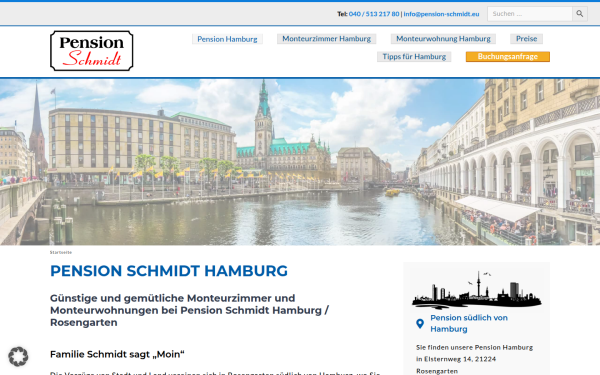Image resolution: width=600 pixels, height=375 pixels.
Task: Click the map pin location icon
Action: point(420,324)
